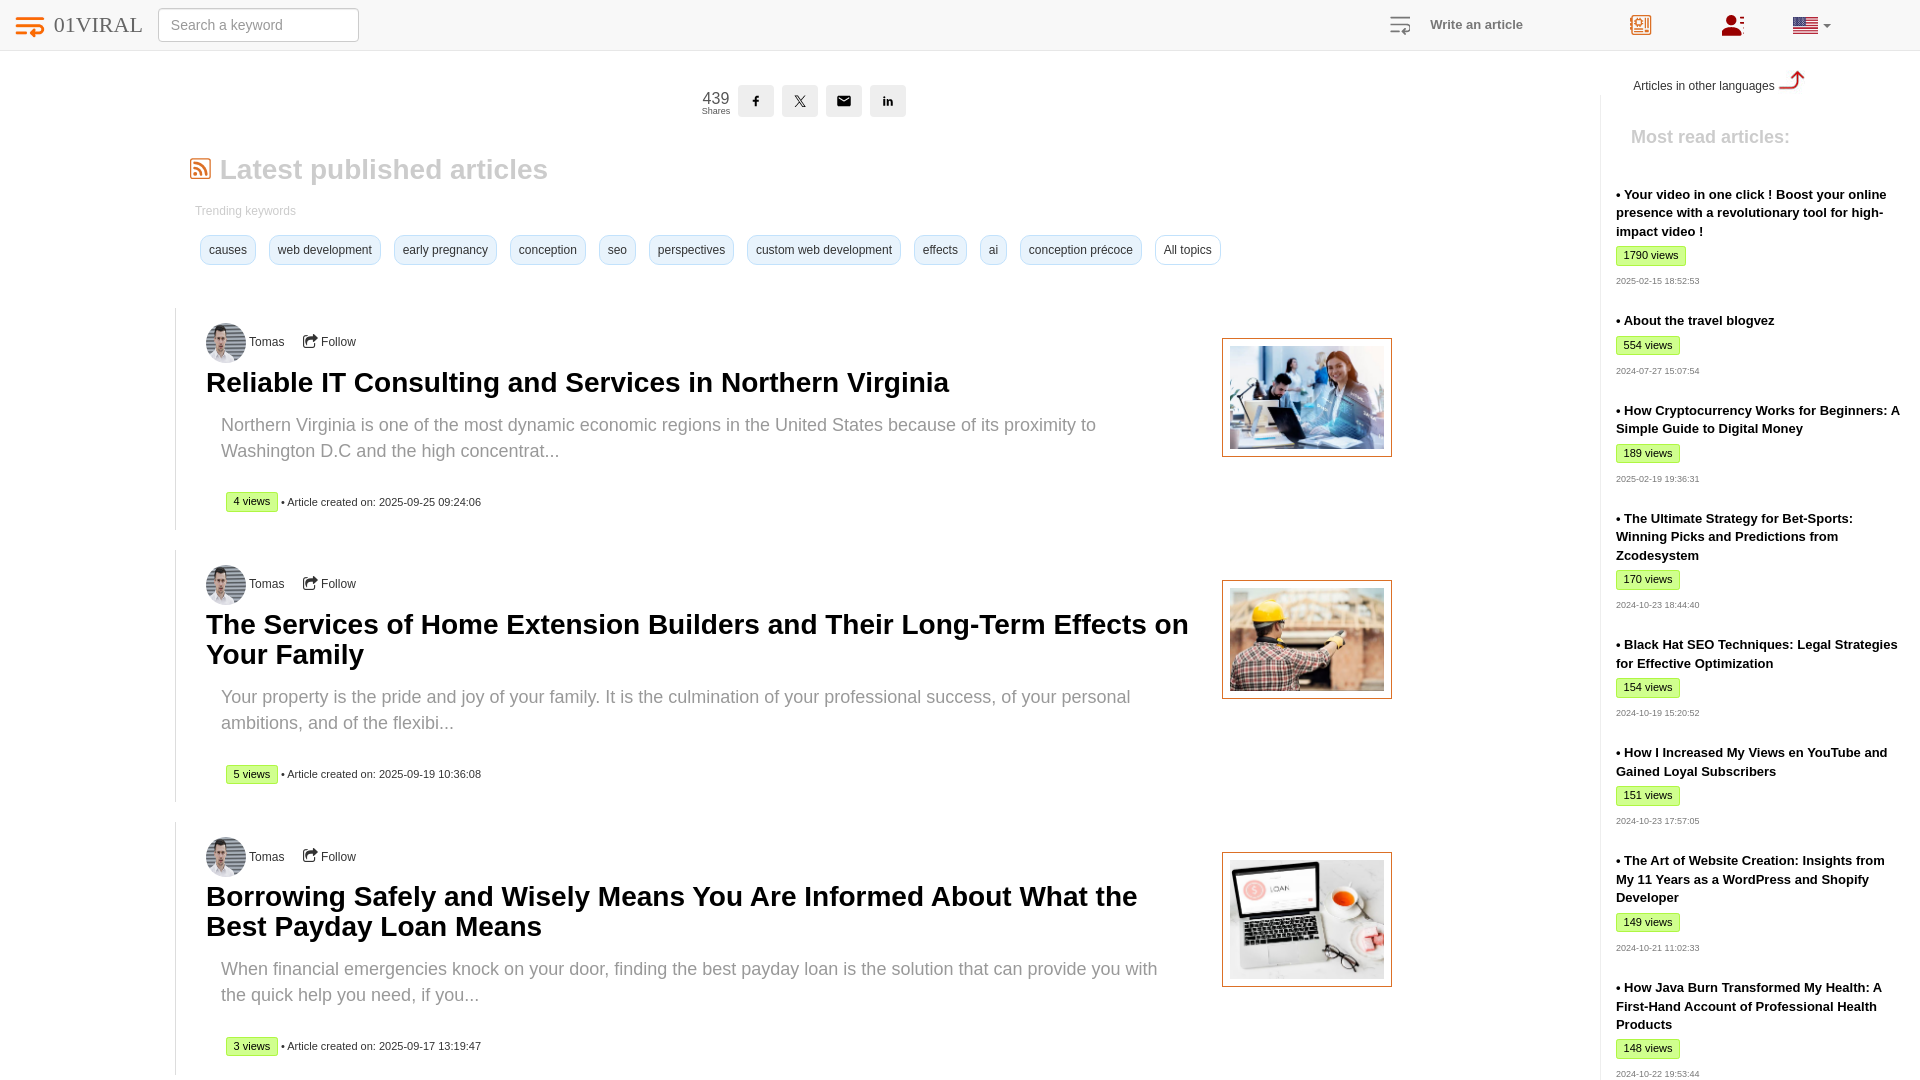Share the page on Facebook
Screen dimensions: 1920x1080
[x=756, y=101]
